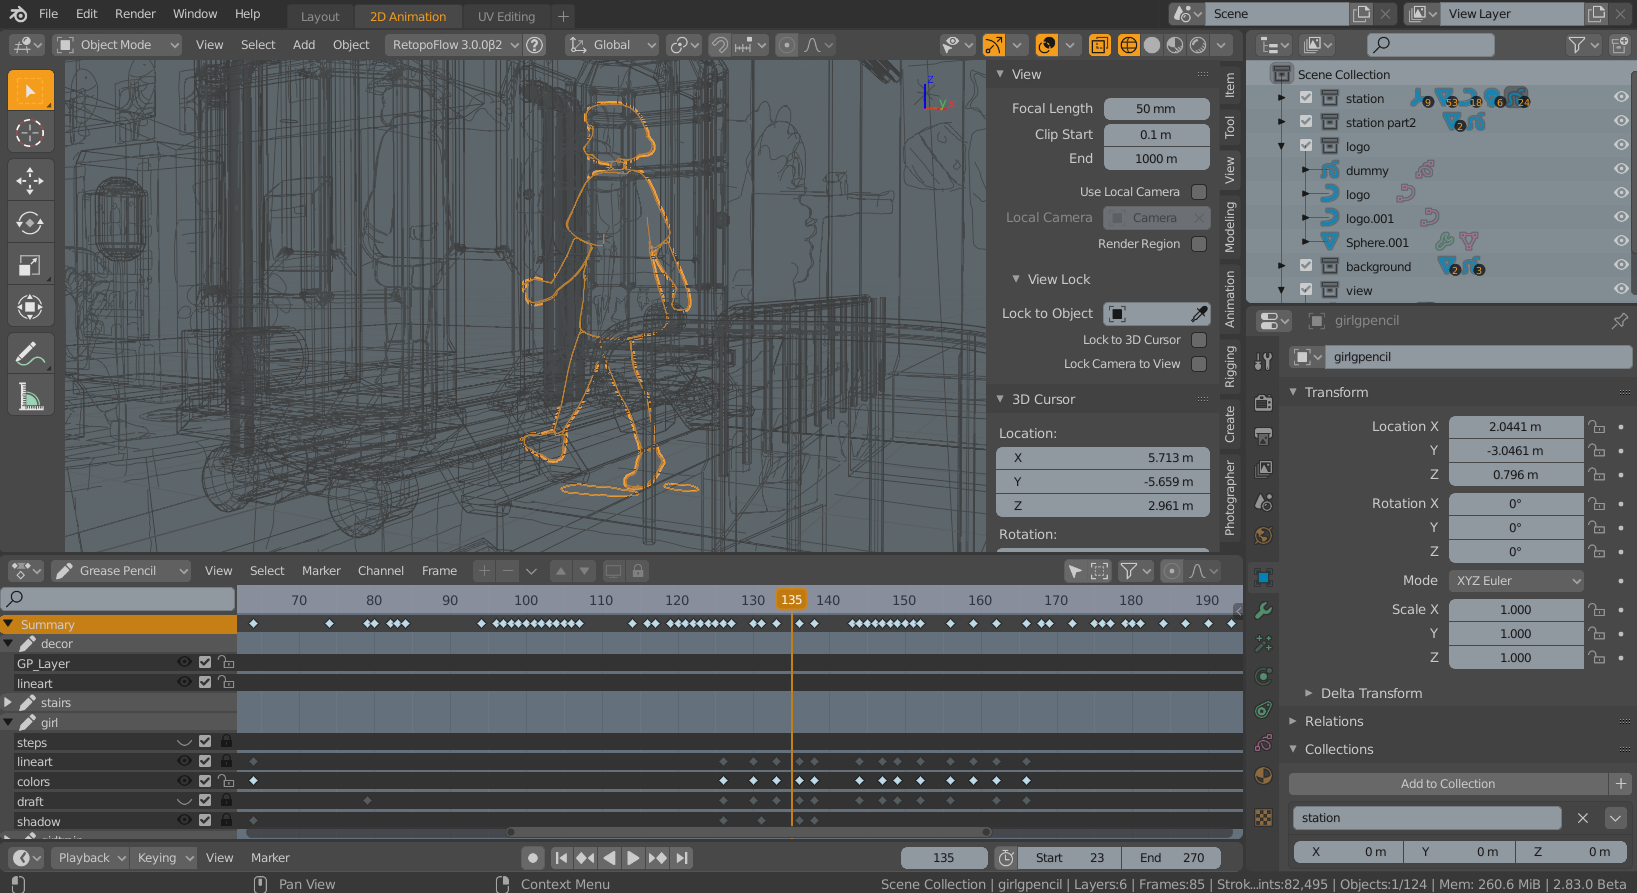This screenshot has height=893, width=1637.
Task: Open the Render menu
Action: [135, 14]
